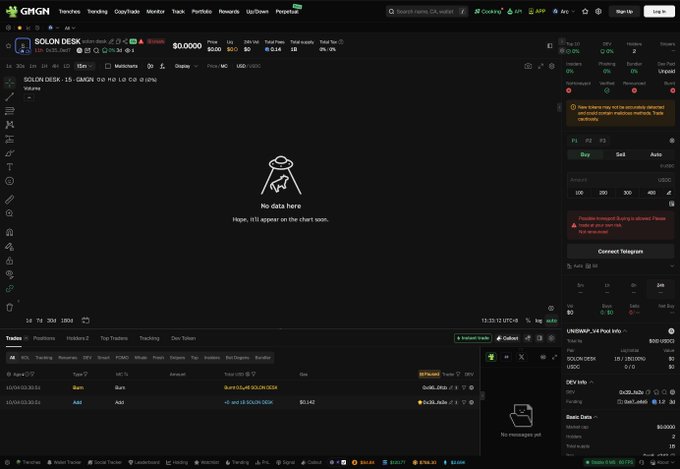Image resolution: width=680 pixels, height=469 pixels.
Task: Click the lock drawings icon in chart sidebar
Action: point(10,261)
